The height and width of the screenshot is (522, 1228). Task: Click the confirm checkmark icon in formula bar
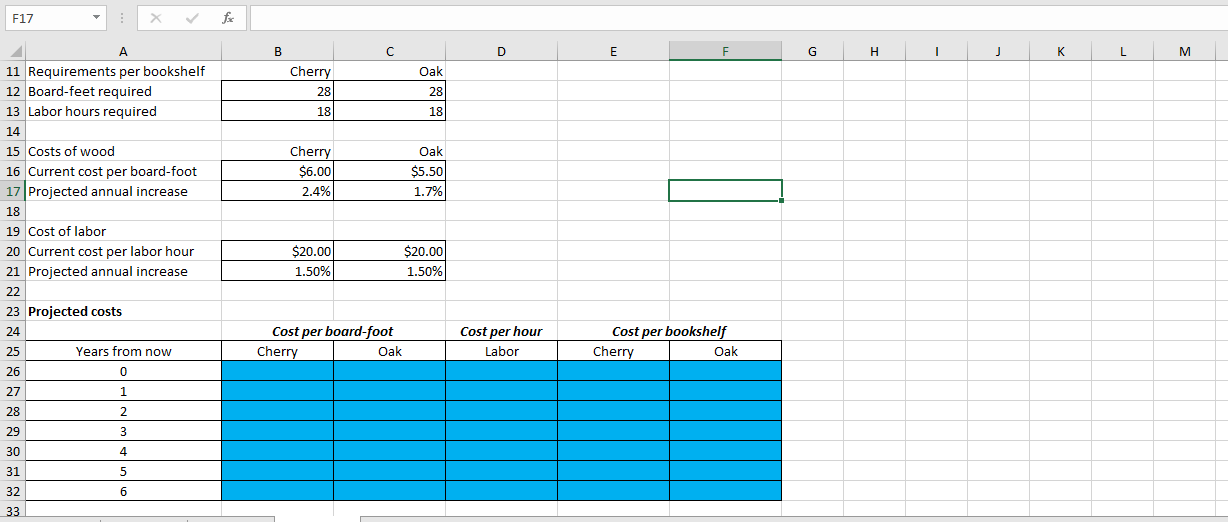coord(192,17)
